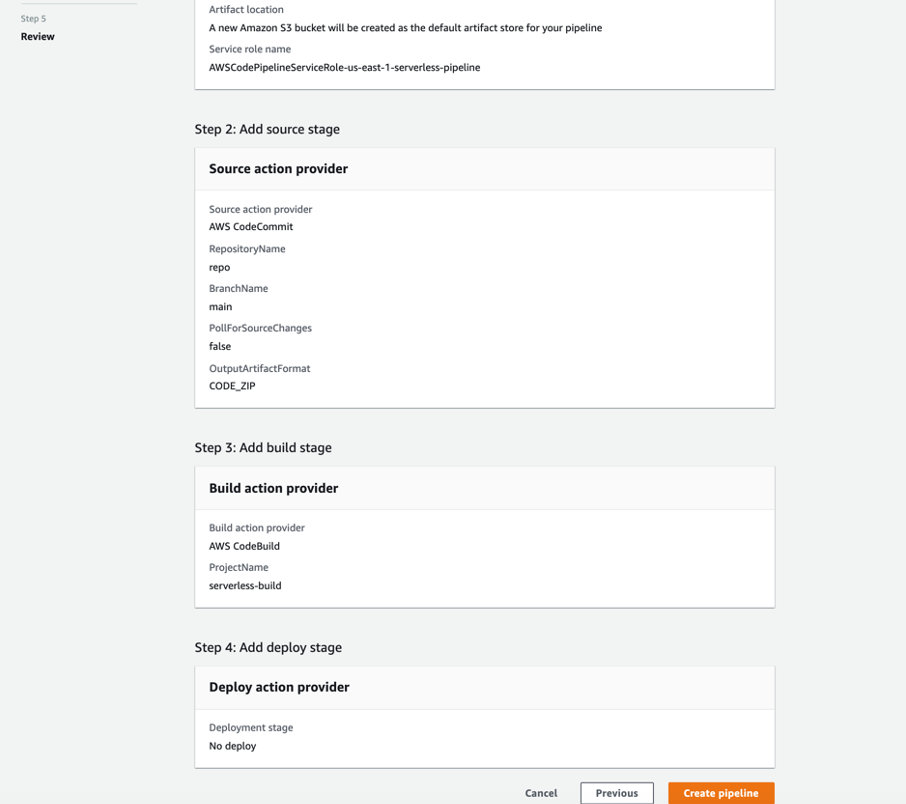This screenshot has height=804, width=906.
Task: Click the AWSCodePipelineServiceRole service role name
Action: 344,68
